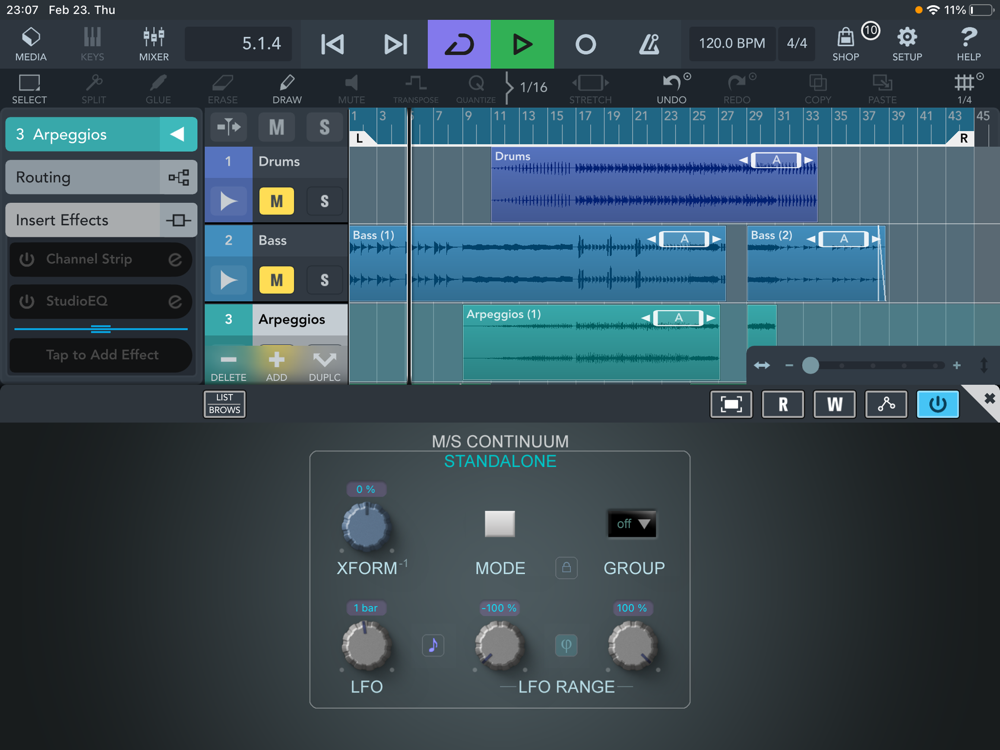Open HELP
The image size is (1000, 750).
[x=968, y=44]
